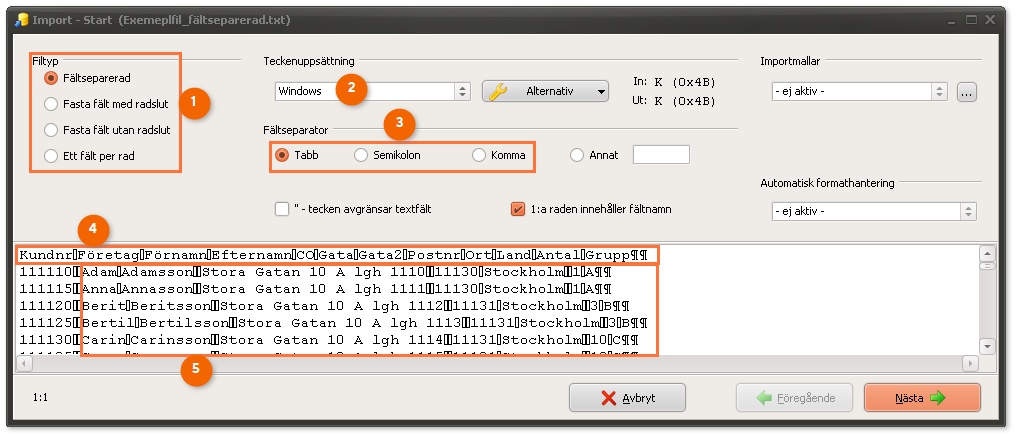Viewport: 1016px width, 437px height.
Task: Click preview row 111120 Berit Beritsson
Action: click(x=324, y=305)
